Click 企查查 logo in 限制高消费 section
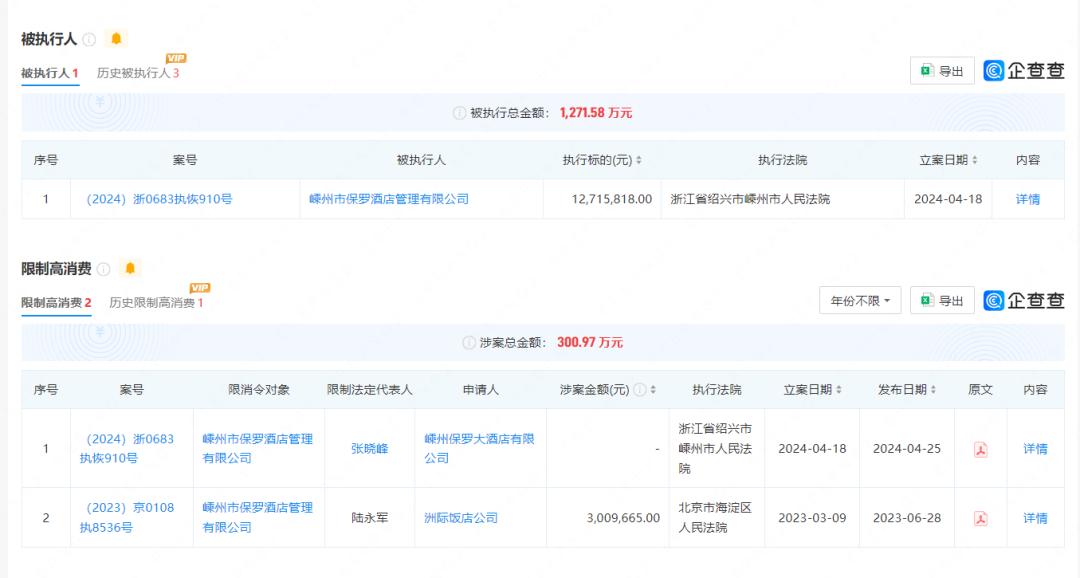 [1024, 300]
